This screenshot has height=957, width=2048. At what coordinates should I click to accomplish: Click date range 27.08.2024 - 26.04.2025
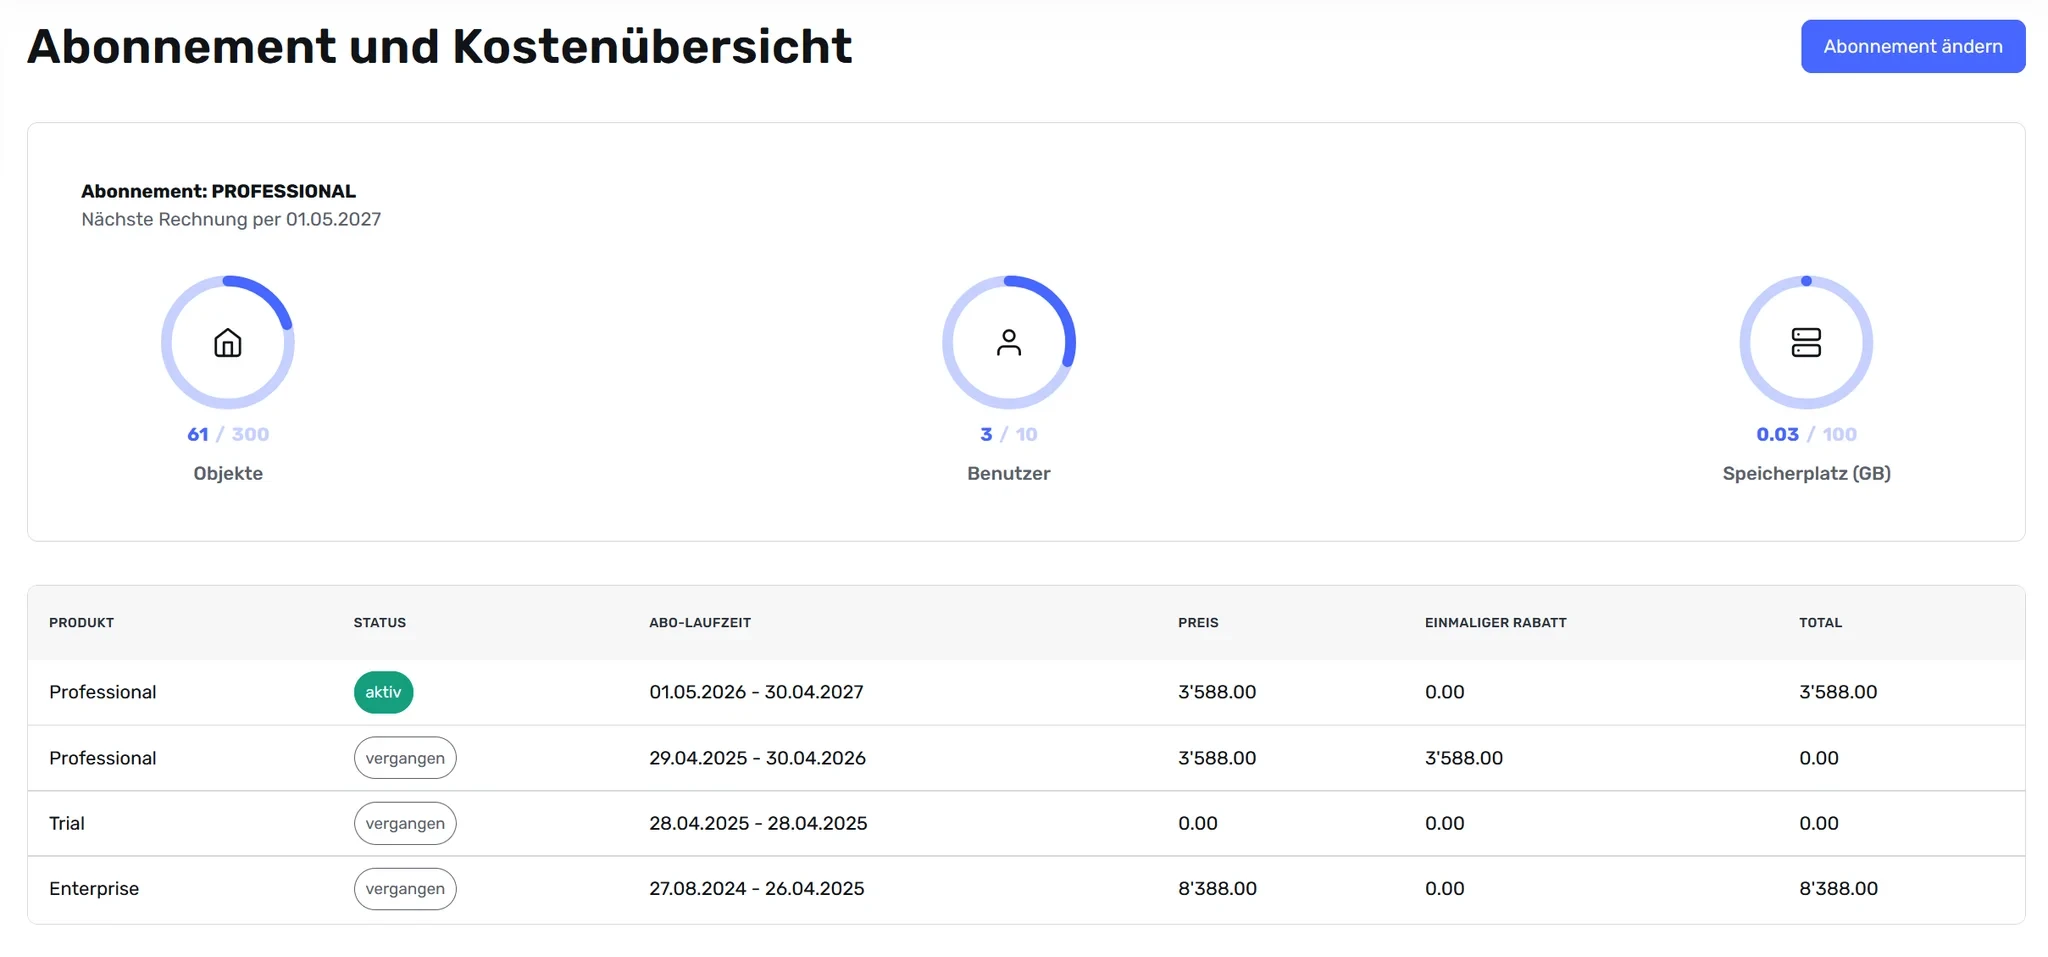pyautogui.click(x=757, y=889)
